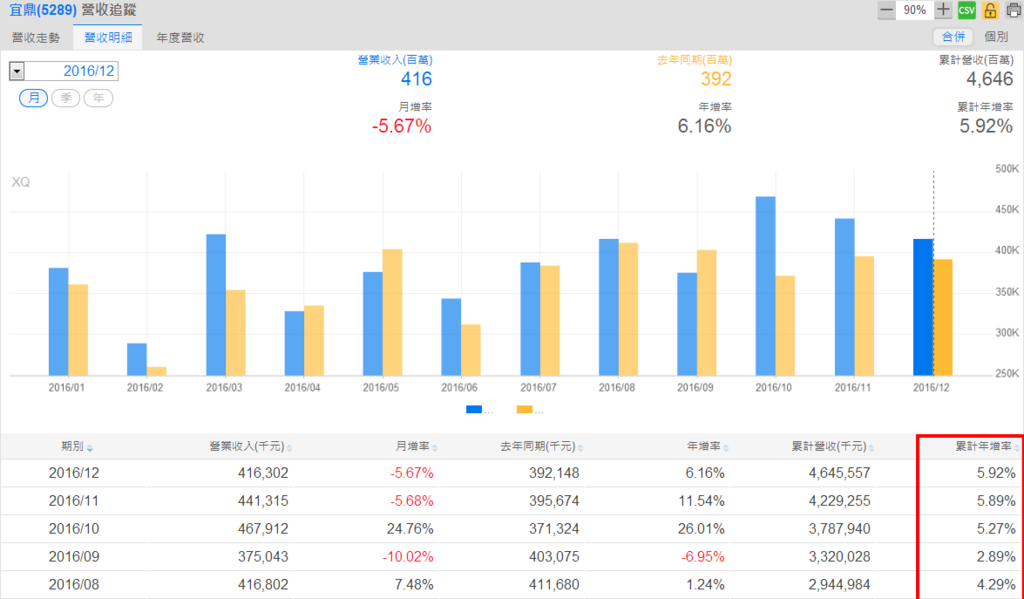Sort table by 期別 column
This screenshot has width=1024, height=599.
point(76,447)
